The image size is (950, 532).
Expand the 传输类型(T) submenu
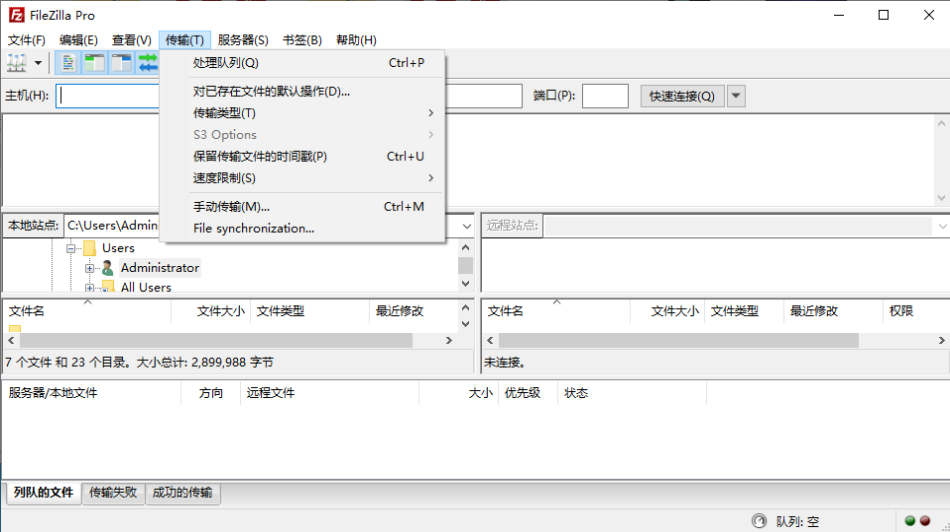pos(303,113)
